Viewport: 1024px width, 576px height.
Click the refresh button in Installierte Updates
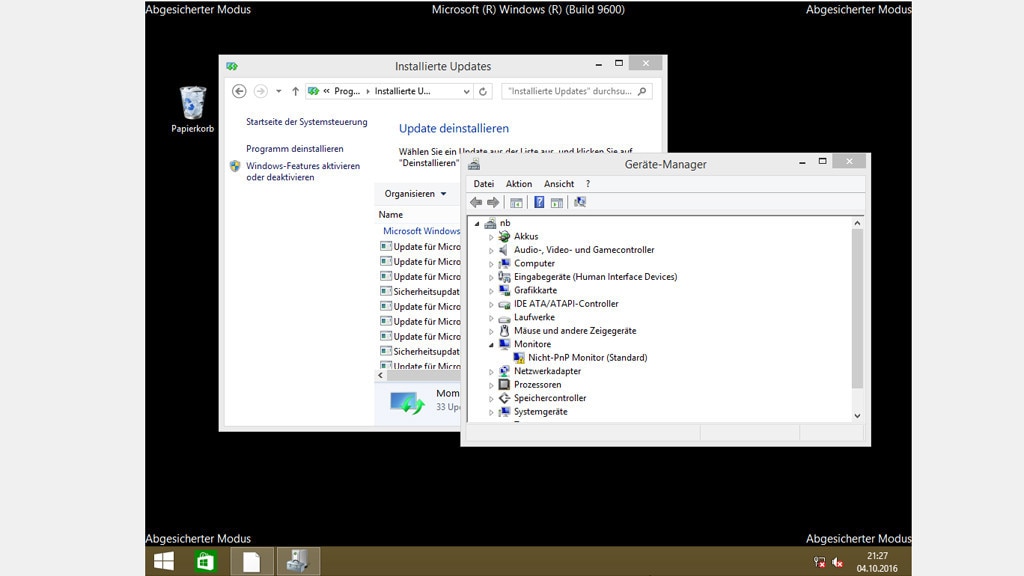[483, 91]
